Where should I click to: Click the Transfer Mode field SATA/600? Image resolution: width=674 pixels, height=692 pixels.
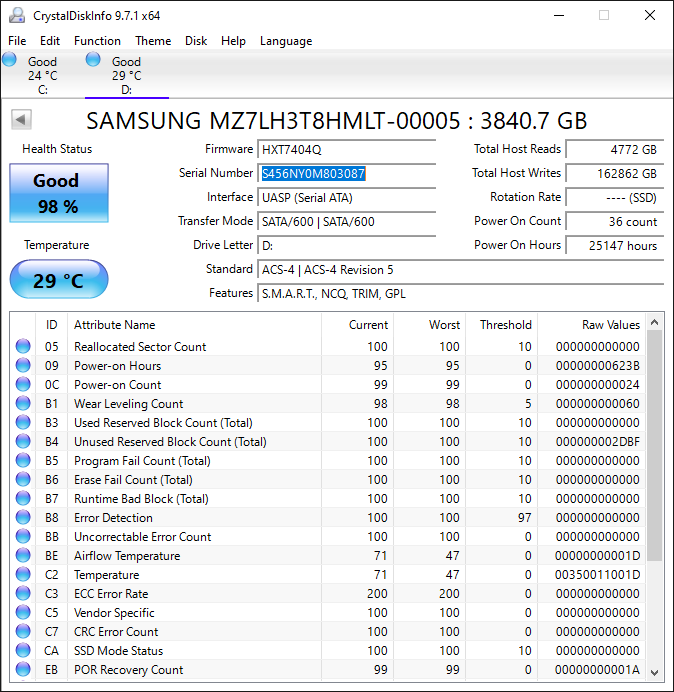pos(347,221)
